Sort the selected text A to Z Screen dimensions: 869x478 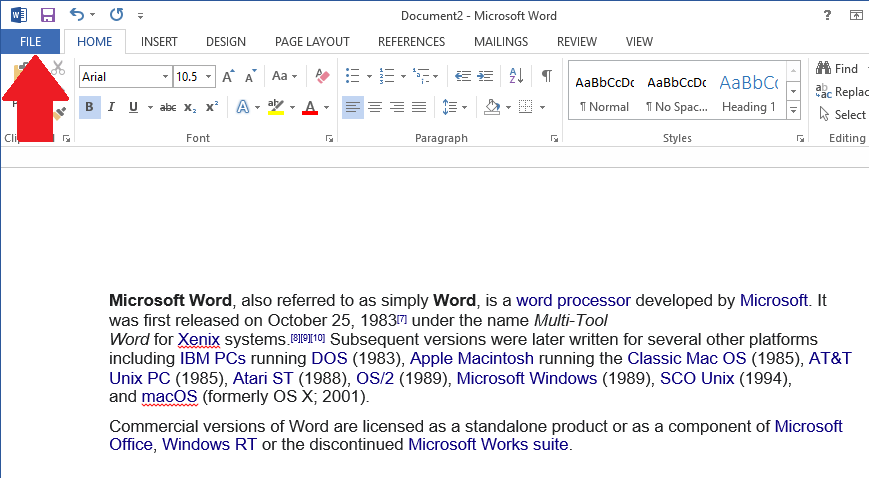tap(516, 75)
